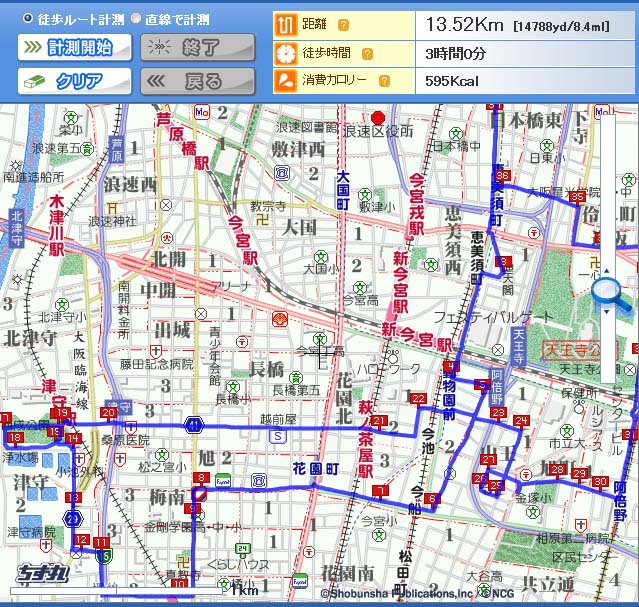Click the 終了 button
Viewport: 639px width, 607px height.
point(198,47)
